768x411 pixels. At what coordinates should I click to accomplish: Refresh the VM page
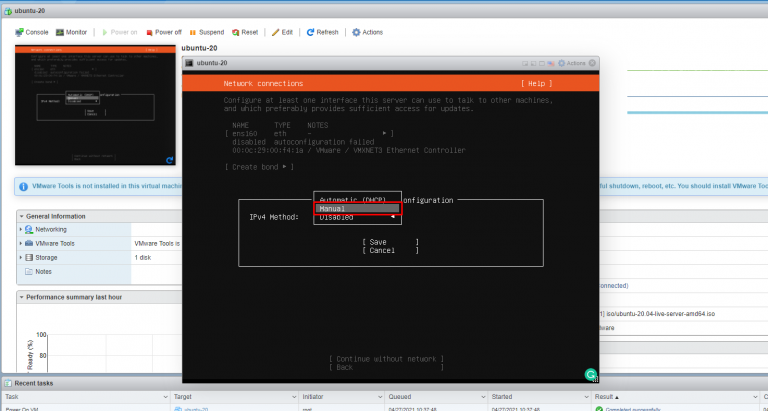coord(322,32)
